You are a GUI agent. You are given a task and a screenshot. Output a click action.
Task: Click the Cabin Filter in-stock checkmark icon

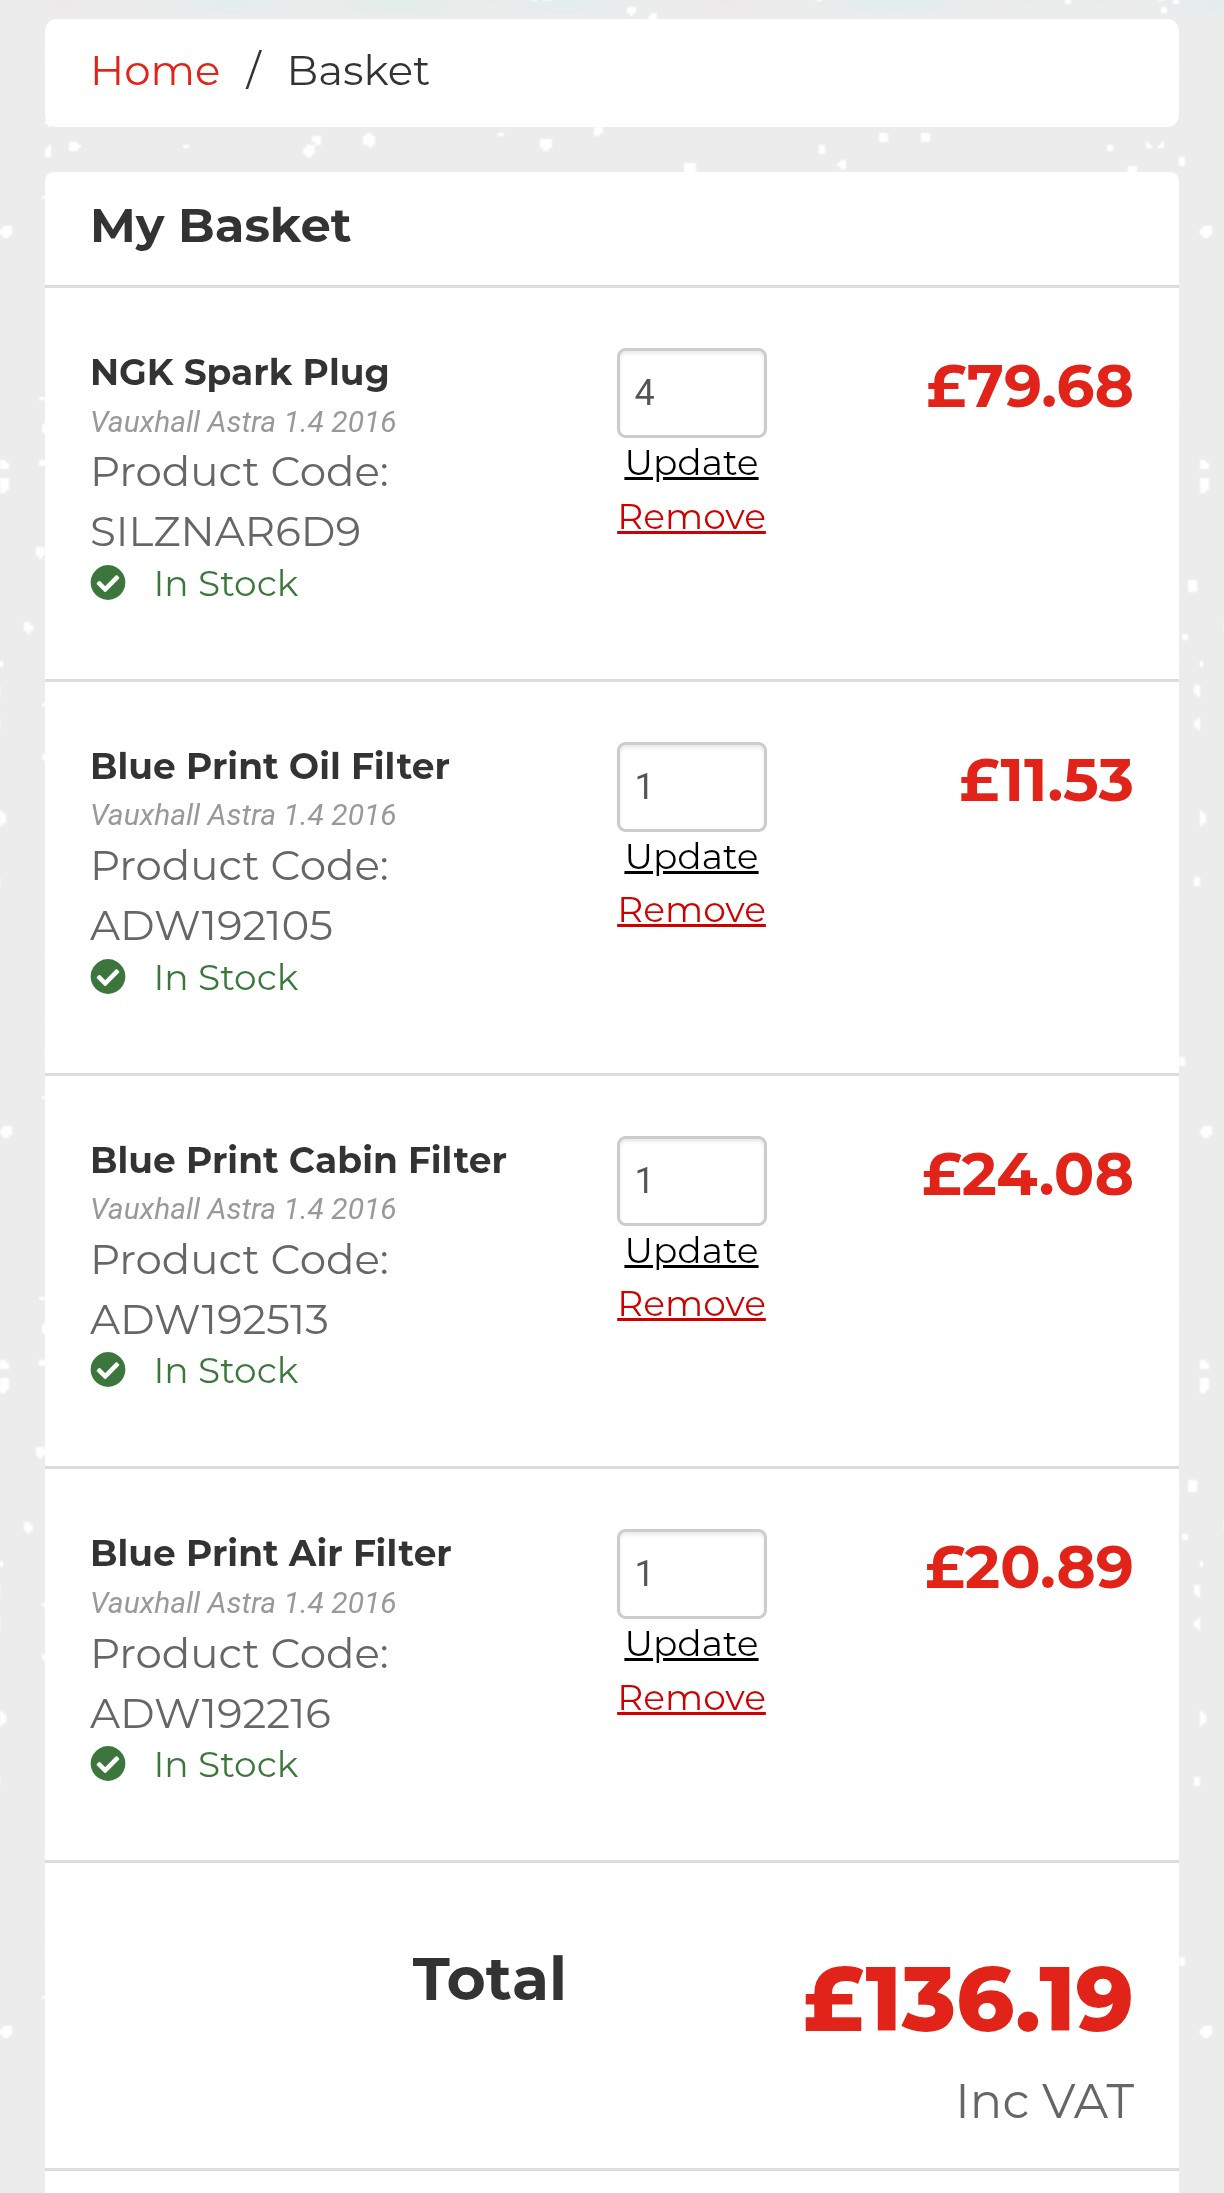coord(108,1370)
